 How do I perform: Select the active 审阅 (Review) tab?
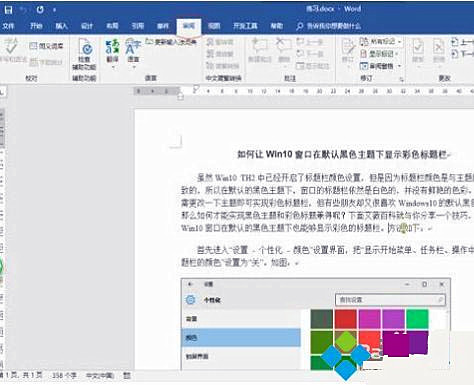(x=189, y=26)
